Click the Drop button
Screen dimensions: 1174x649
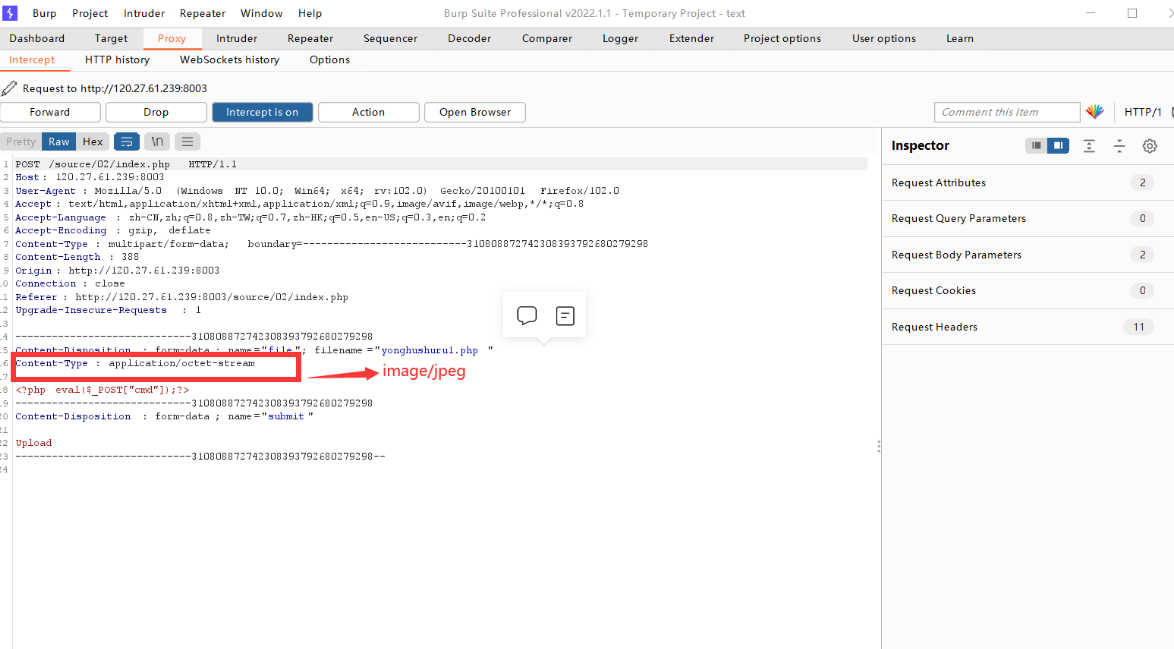point(156,112)
